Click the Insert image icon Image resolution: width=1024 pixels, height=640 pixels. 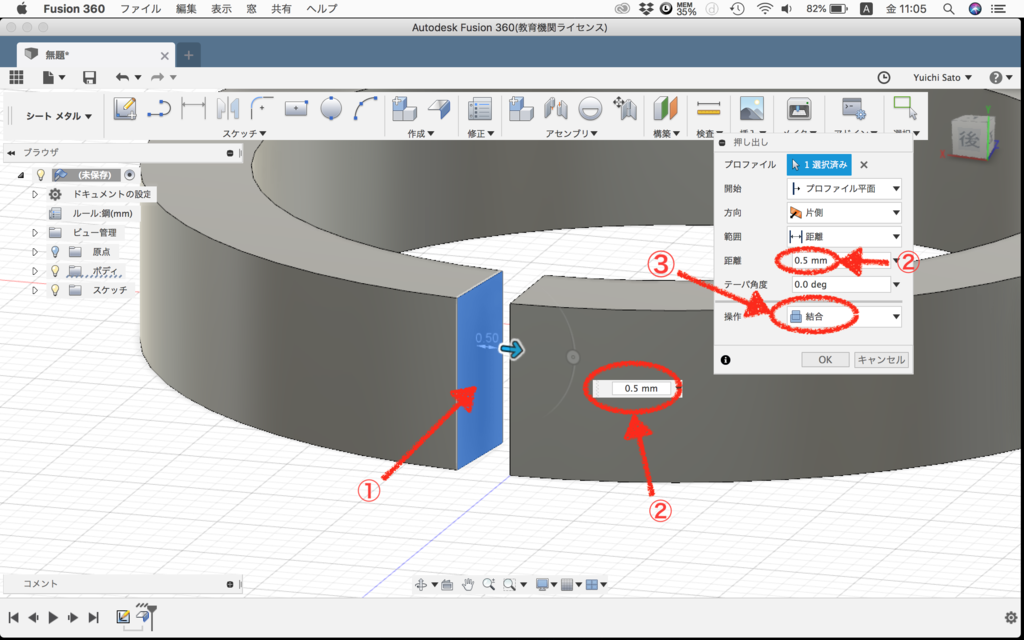point(752,108)
